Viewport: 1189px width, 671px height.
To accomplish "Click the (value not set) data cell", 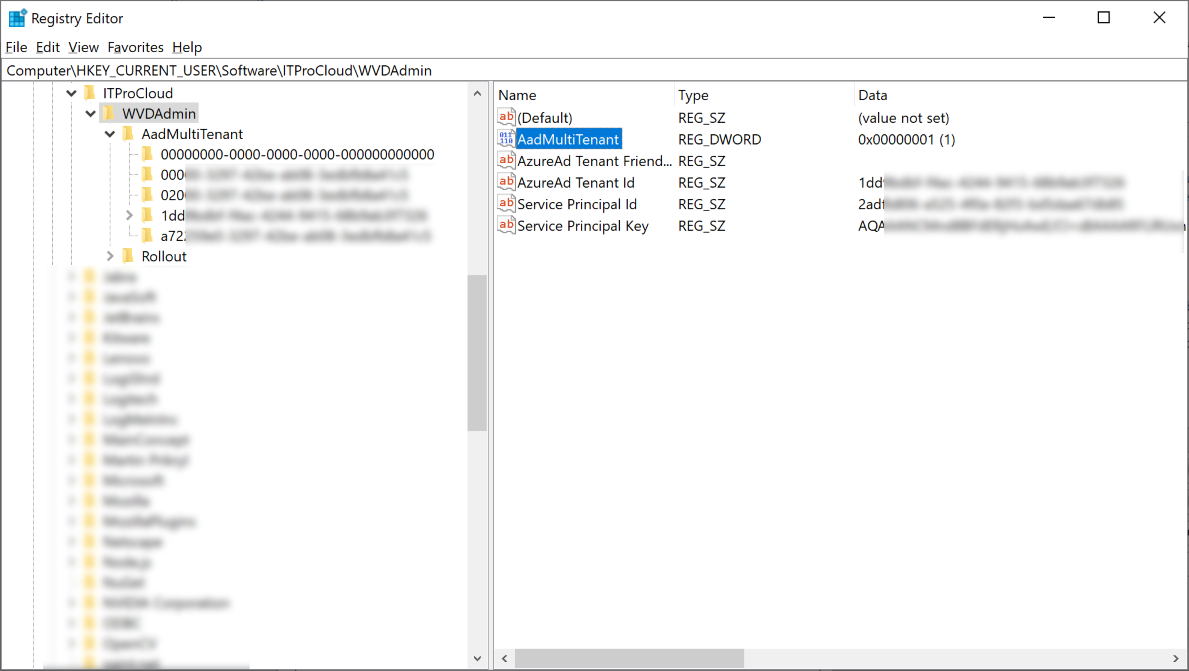I will (x=903, y=118).
